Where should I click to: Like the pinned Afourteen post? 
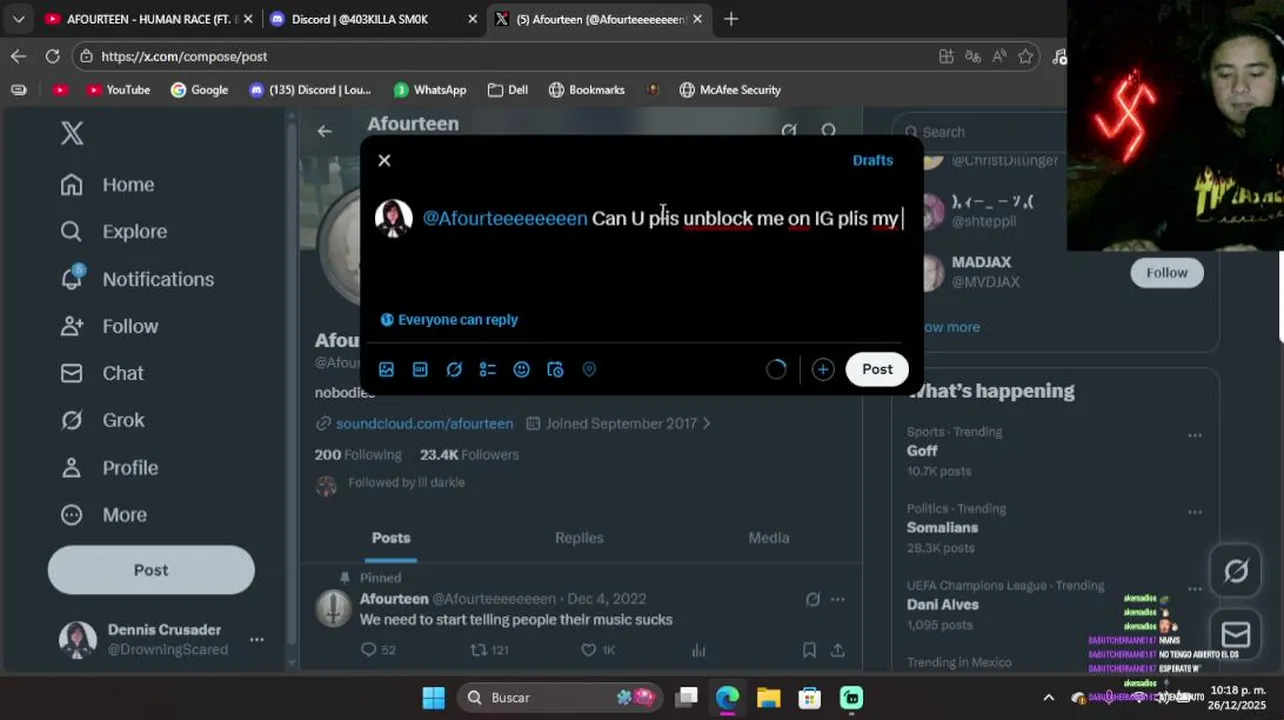coord(598,650)
